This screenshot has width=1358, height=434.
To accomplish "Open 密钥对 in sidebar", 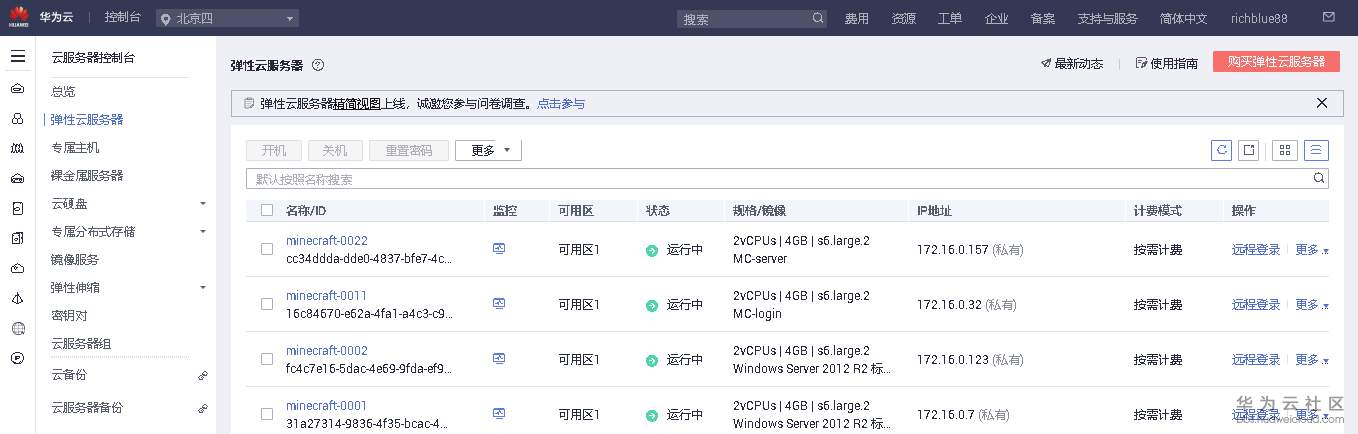I will (x=69, y=316).
